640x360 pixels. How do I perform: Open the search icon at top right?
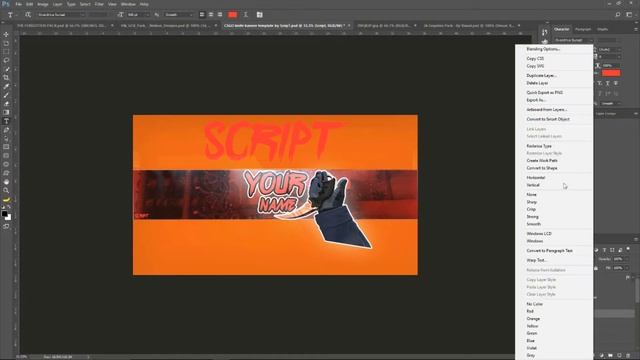(x=618, y=15)
